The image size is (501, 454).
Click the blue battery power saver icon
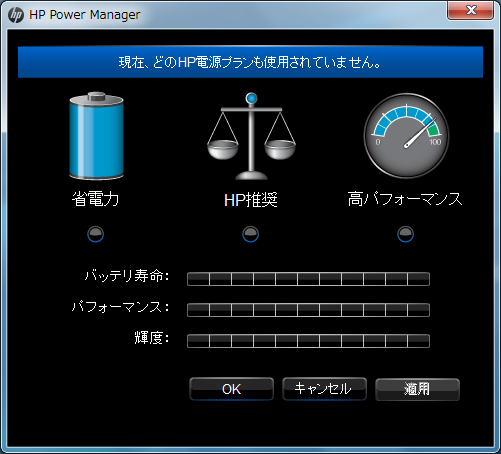pos(96,136)
